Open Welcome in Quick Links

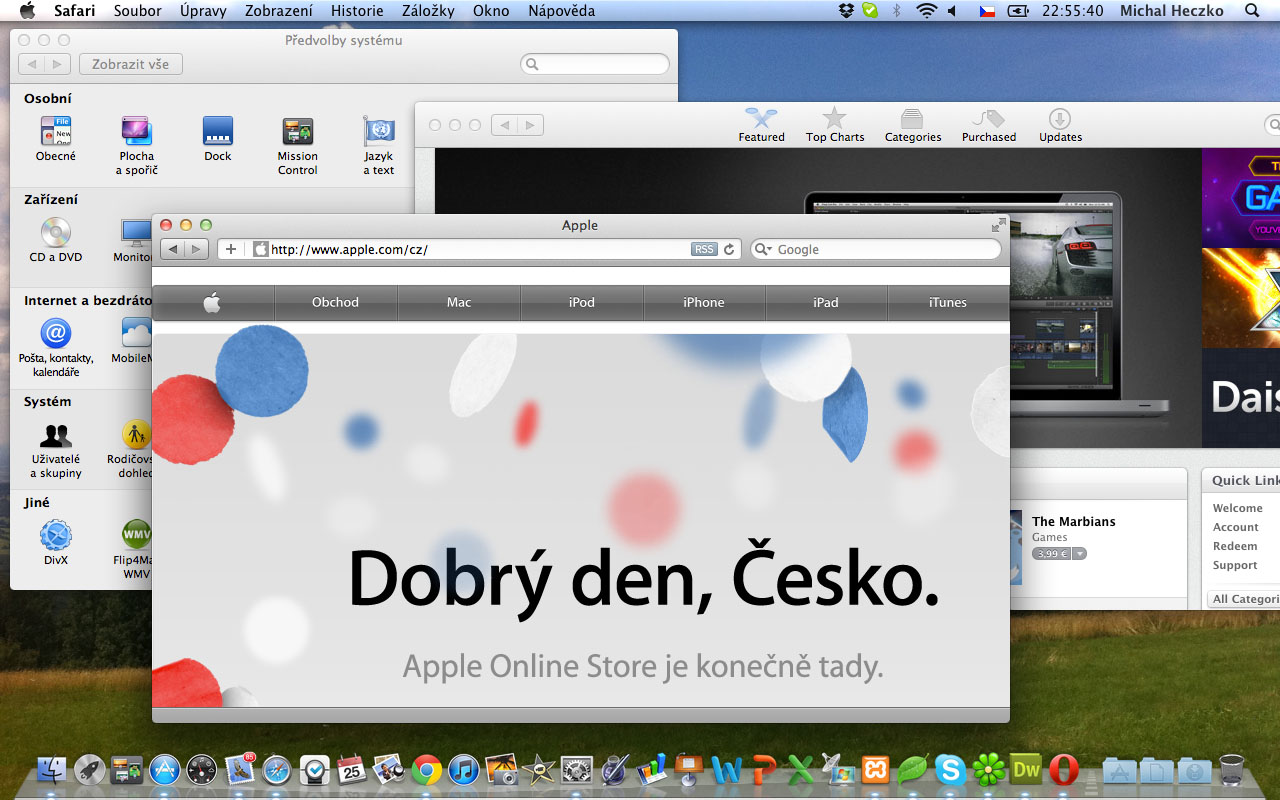(1237, 508)
